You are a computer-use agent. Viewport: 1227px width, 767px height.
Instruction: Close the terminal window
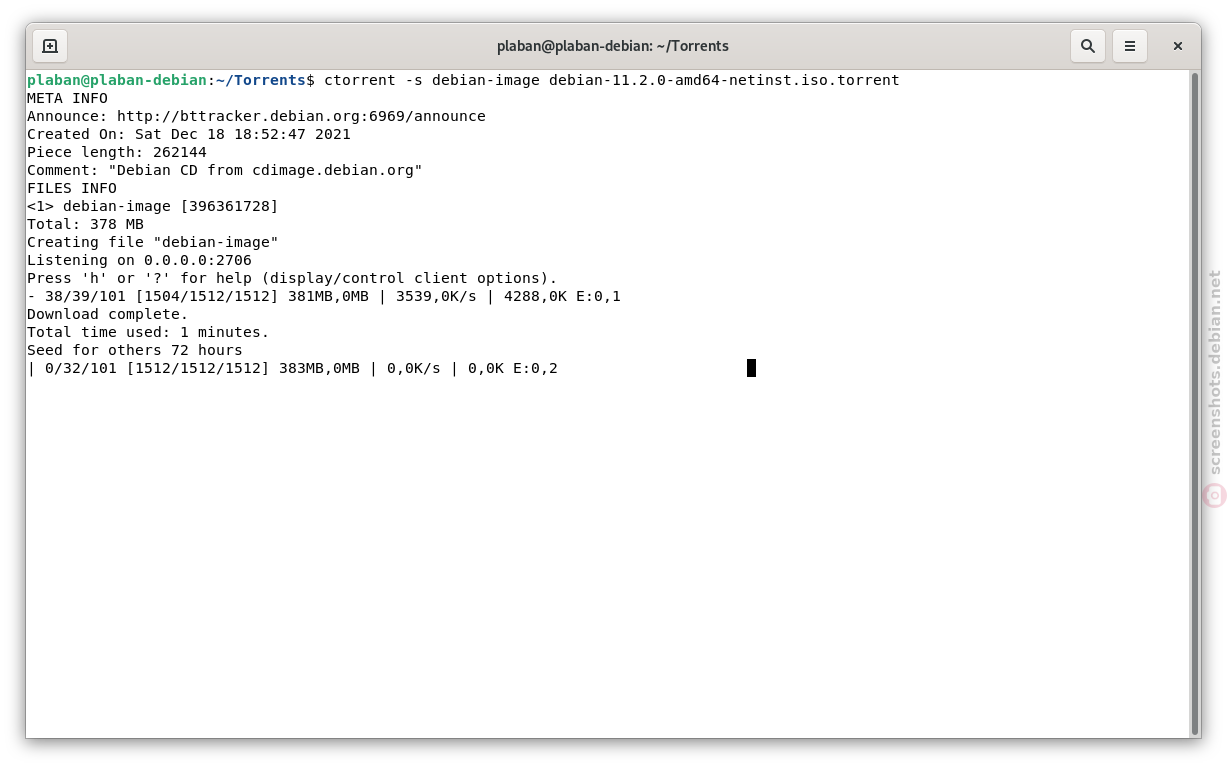pos(1178,46)
